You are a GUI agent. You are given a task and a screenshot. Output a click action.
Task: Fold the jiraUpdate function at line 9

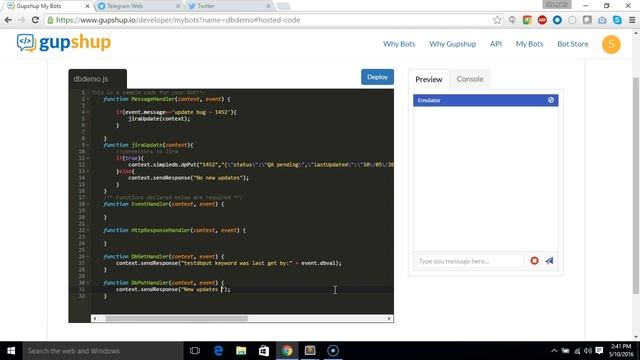(x=88, y=145)
